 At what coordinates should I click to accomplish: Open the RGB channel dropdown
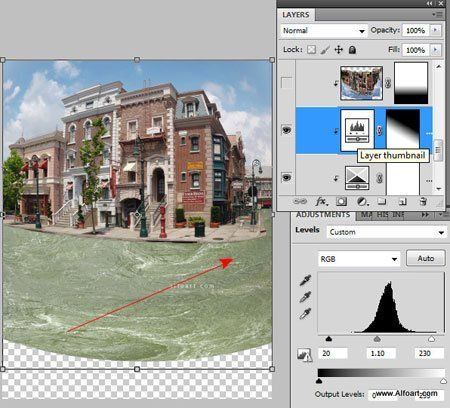click(x=359, y=259)
